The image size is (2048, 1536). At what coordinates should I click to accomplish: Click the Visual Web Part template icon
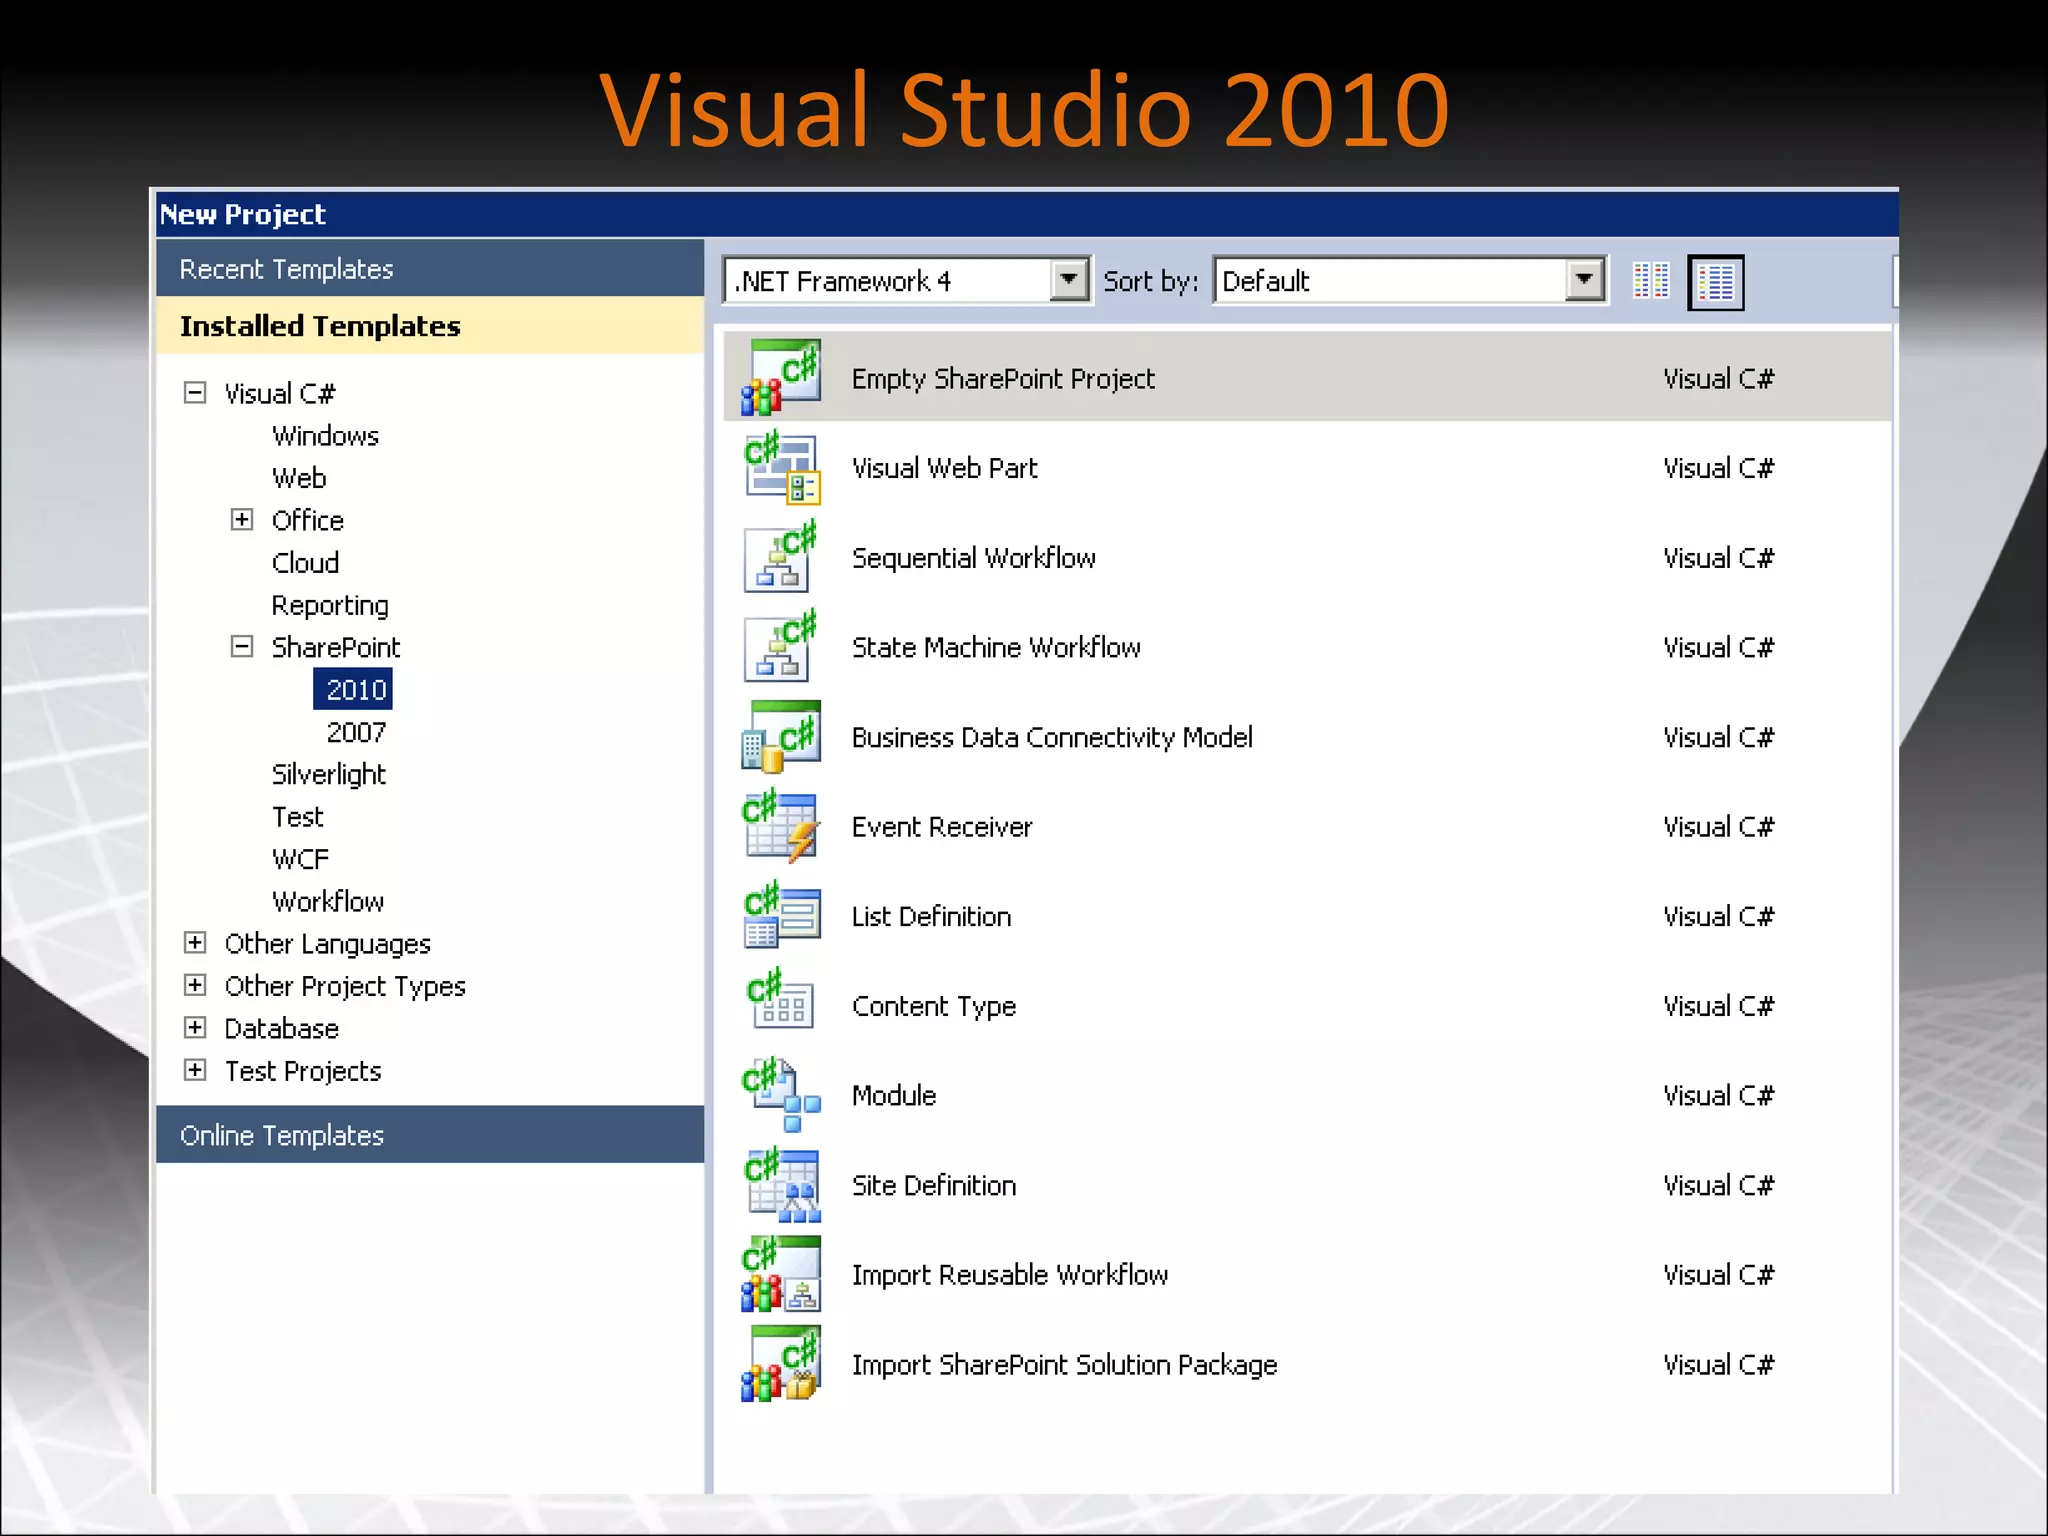point(781,468)
